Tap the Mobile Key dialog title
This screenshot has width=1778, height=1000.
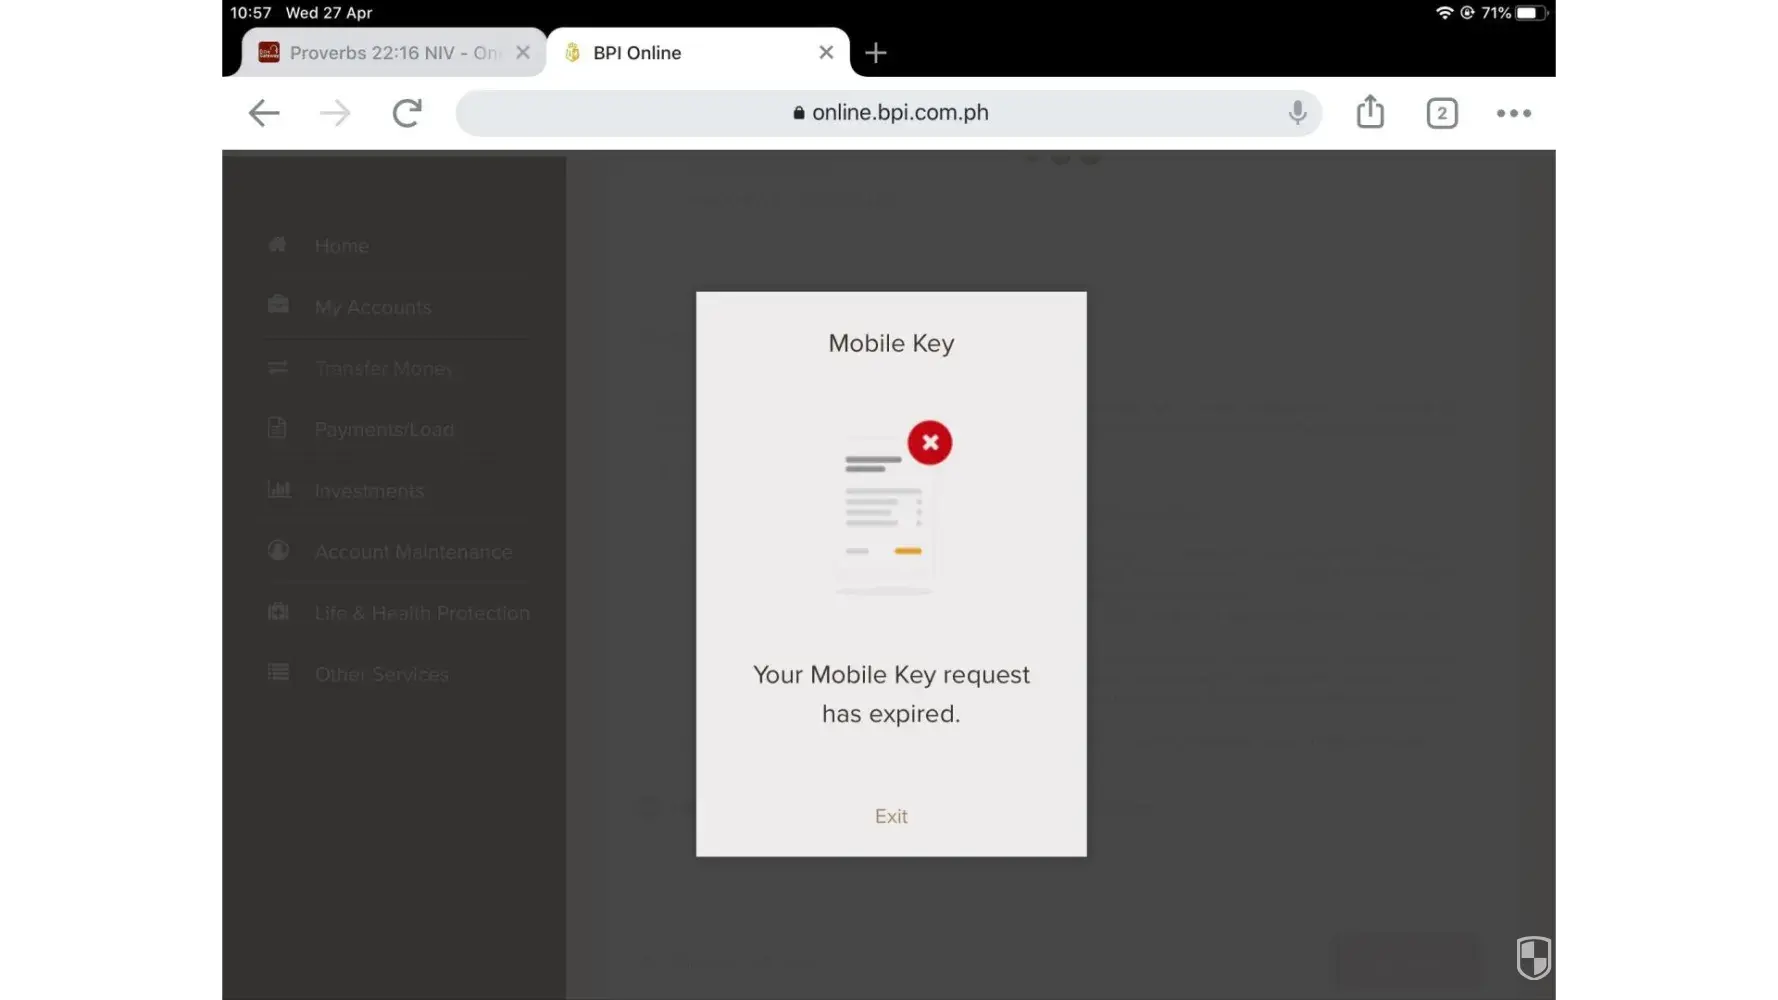(891, 343)
